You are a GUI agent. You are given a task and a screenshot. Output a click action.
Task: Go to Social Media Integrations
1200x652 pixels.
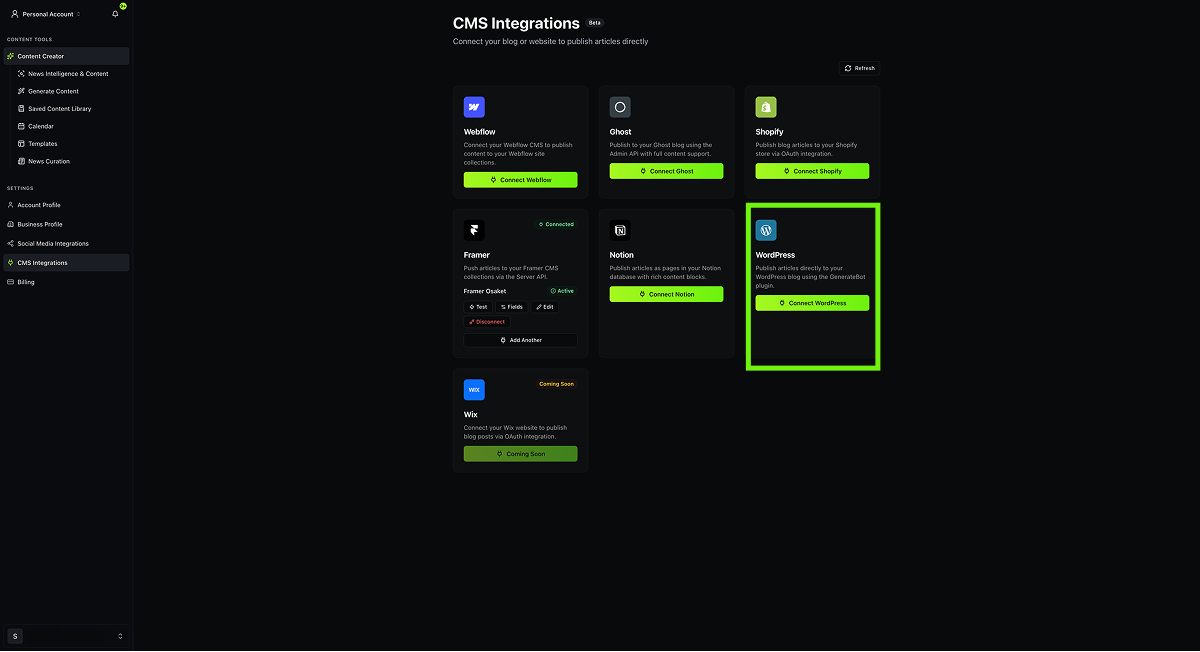[53, 244]
